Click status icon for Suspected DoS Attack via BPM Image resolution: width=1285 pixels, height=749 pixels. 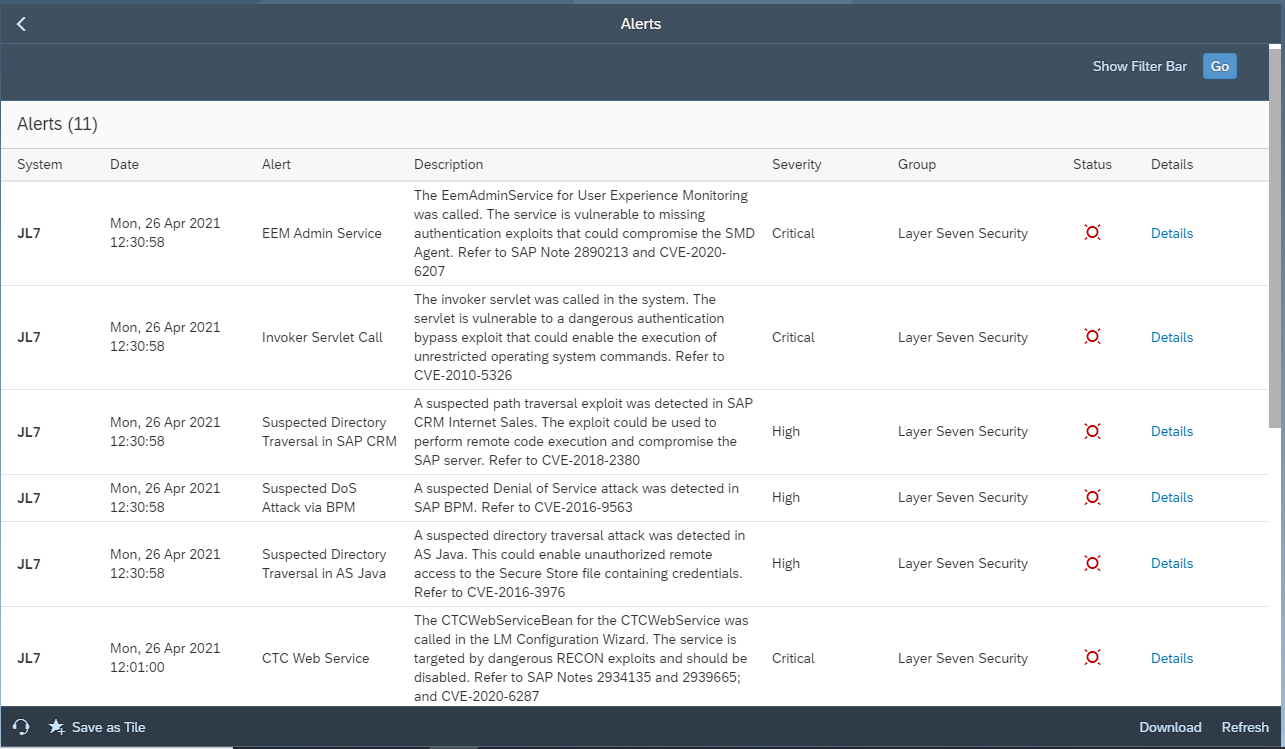coord(1092,497)
